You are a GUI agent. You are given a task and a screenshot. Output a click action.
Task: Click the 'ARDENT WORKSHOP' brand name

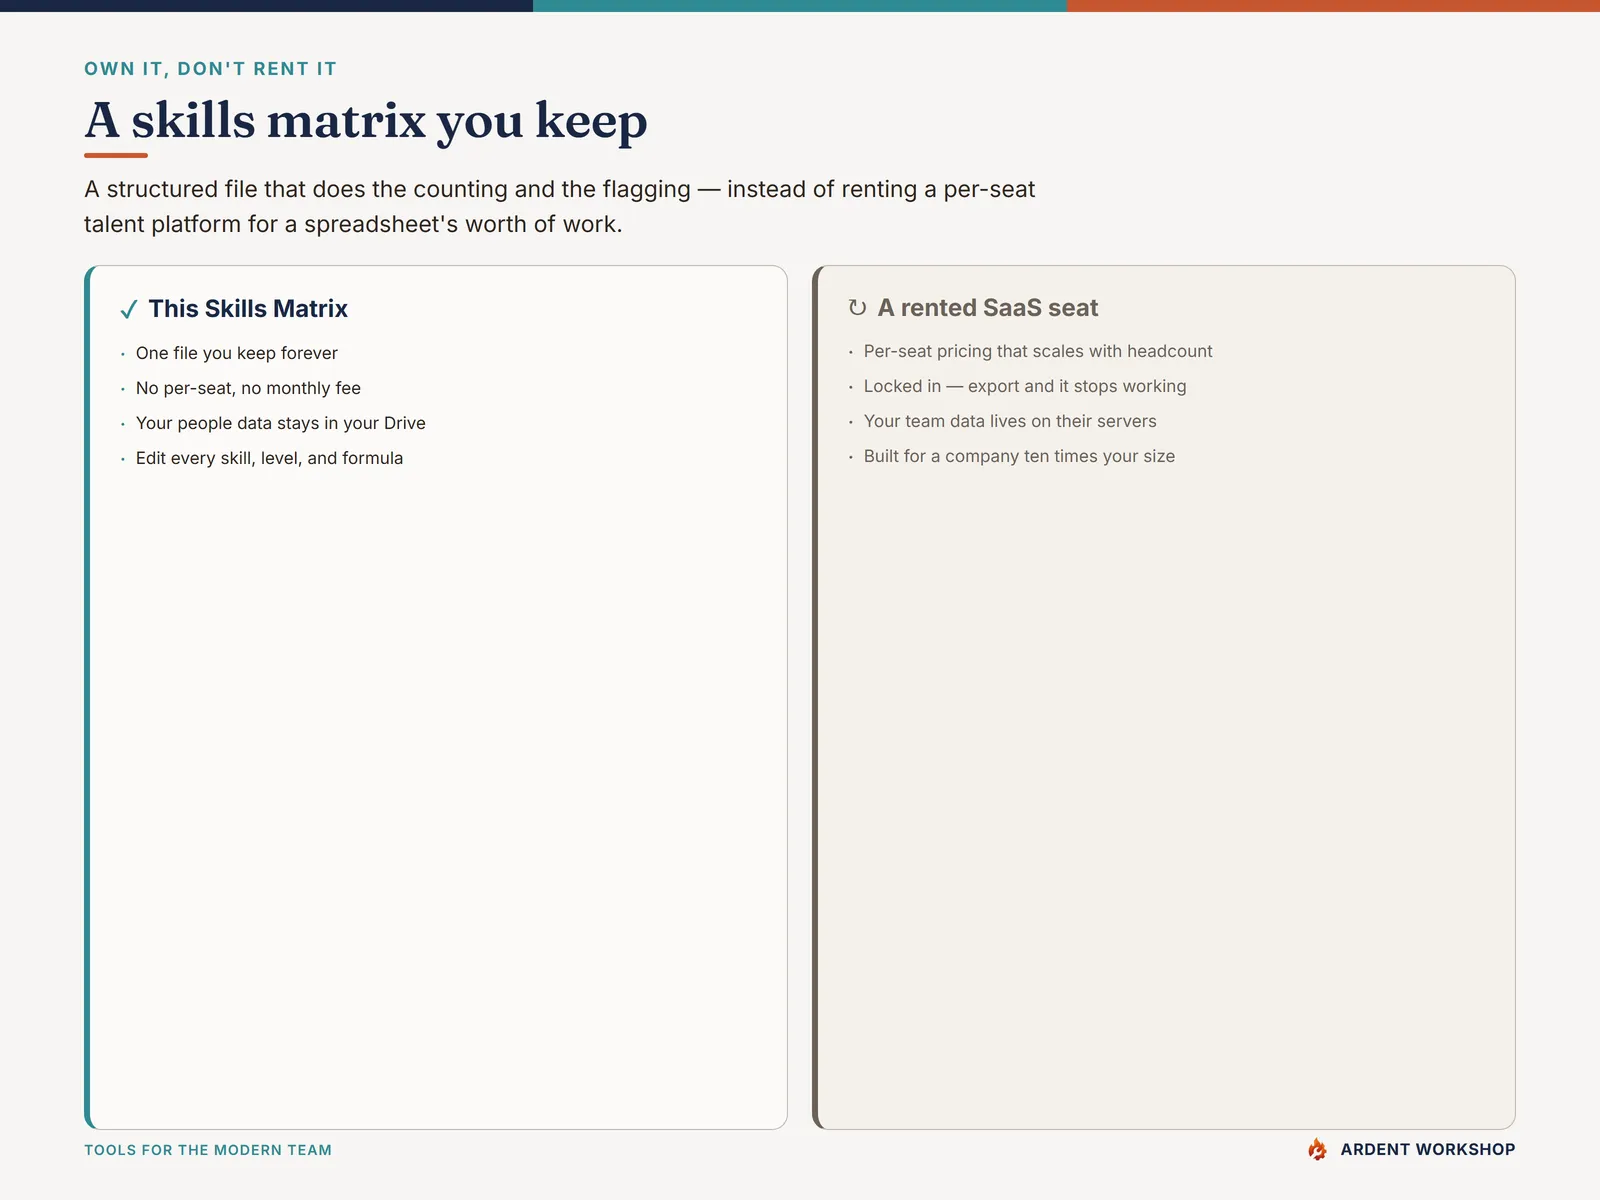1428,1149
